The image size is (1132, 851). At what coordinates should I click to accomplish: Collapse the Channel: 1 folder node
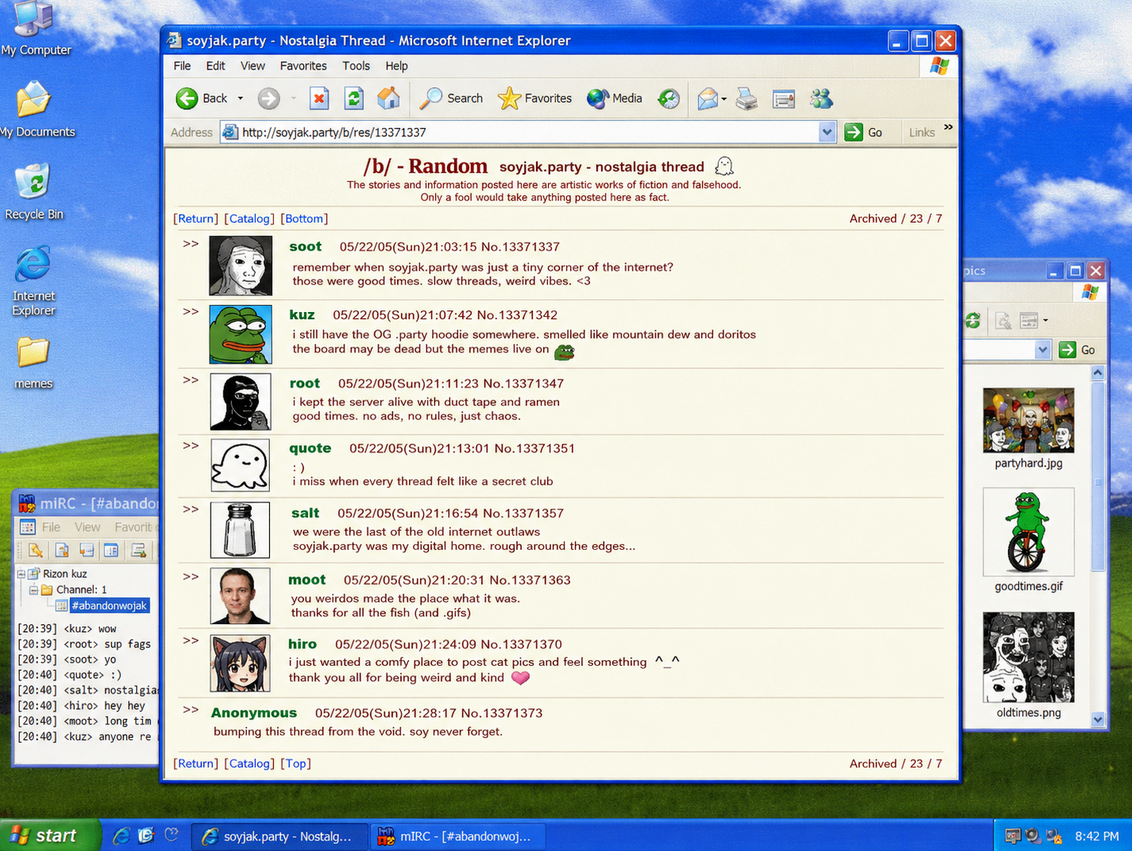point(34,590)
